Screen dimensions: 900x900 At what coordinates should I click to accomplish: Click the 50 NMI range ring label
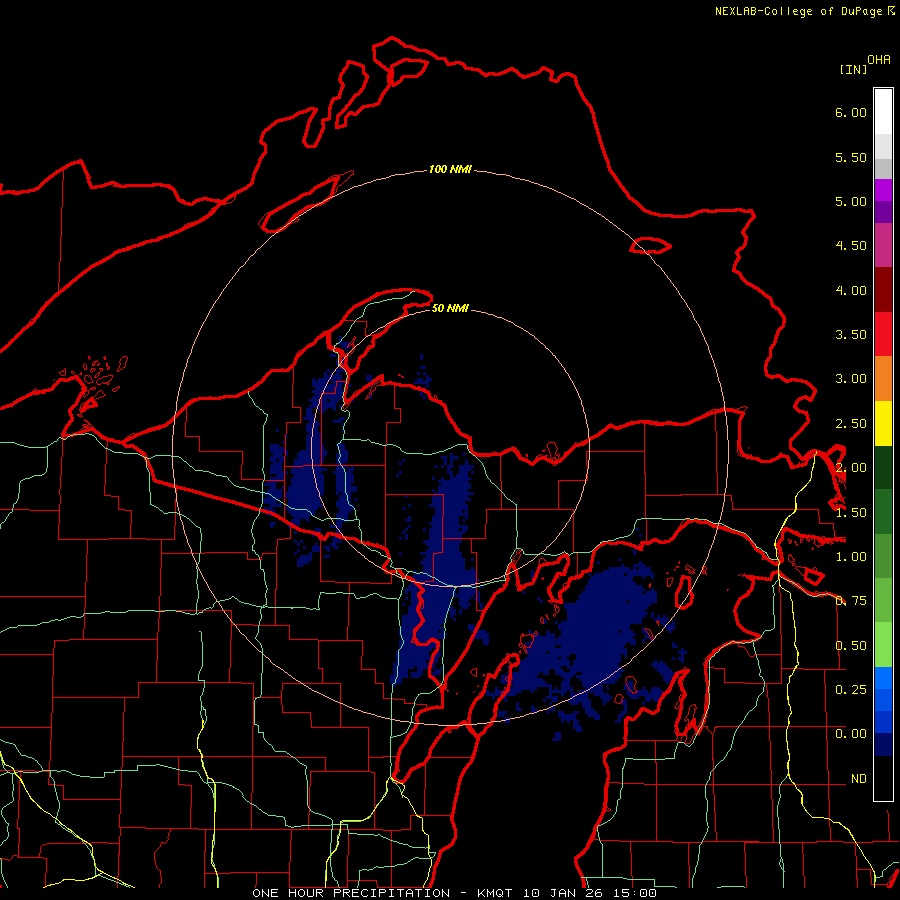(450, 309)
